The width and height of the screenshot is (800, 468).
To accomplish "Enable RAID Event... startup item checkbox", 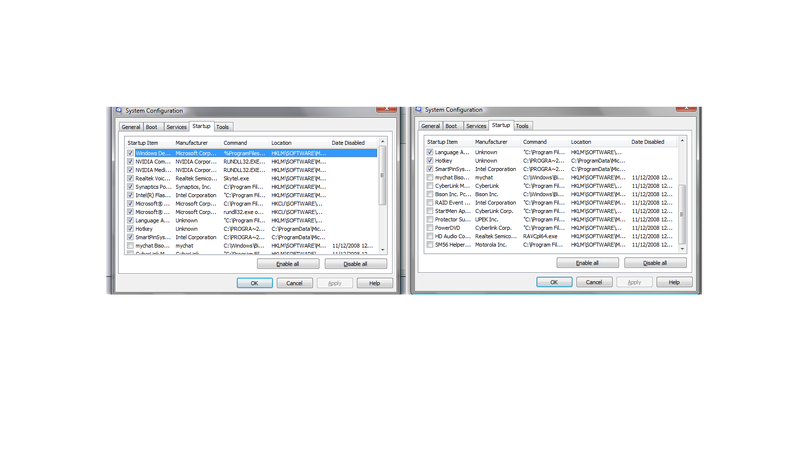I will click(430, 203).
